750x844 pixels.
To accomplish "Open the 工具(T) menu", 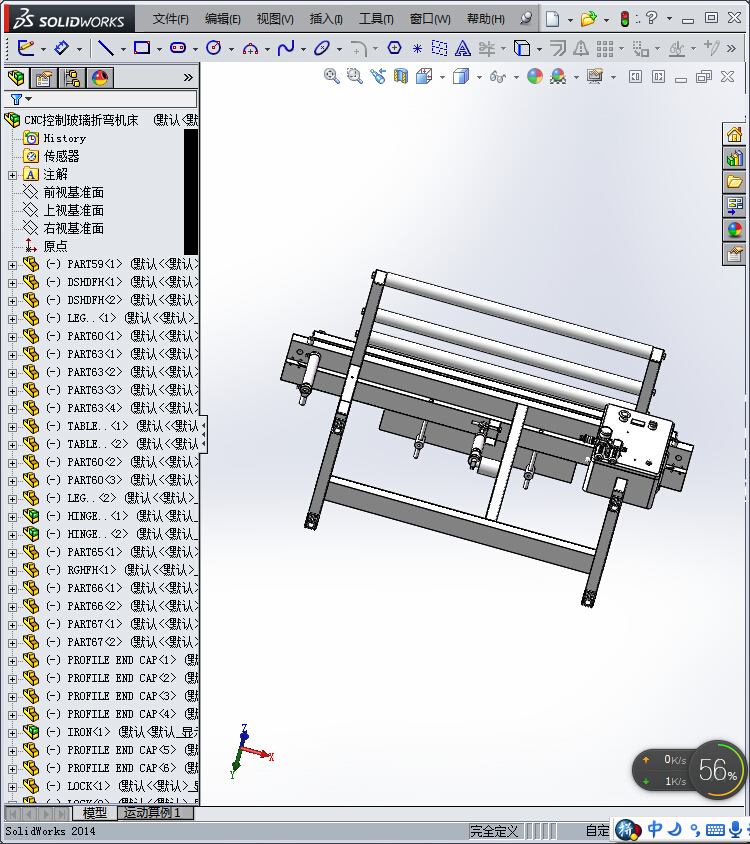I will click(x=376, y=19).
